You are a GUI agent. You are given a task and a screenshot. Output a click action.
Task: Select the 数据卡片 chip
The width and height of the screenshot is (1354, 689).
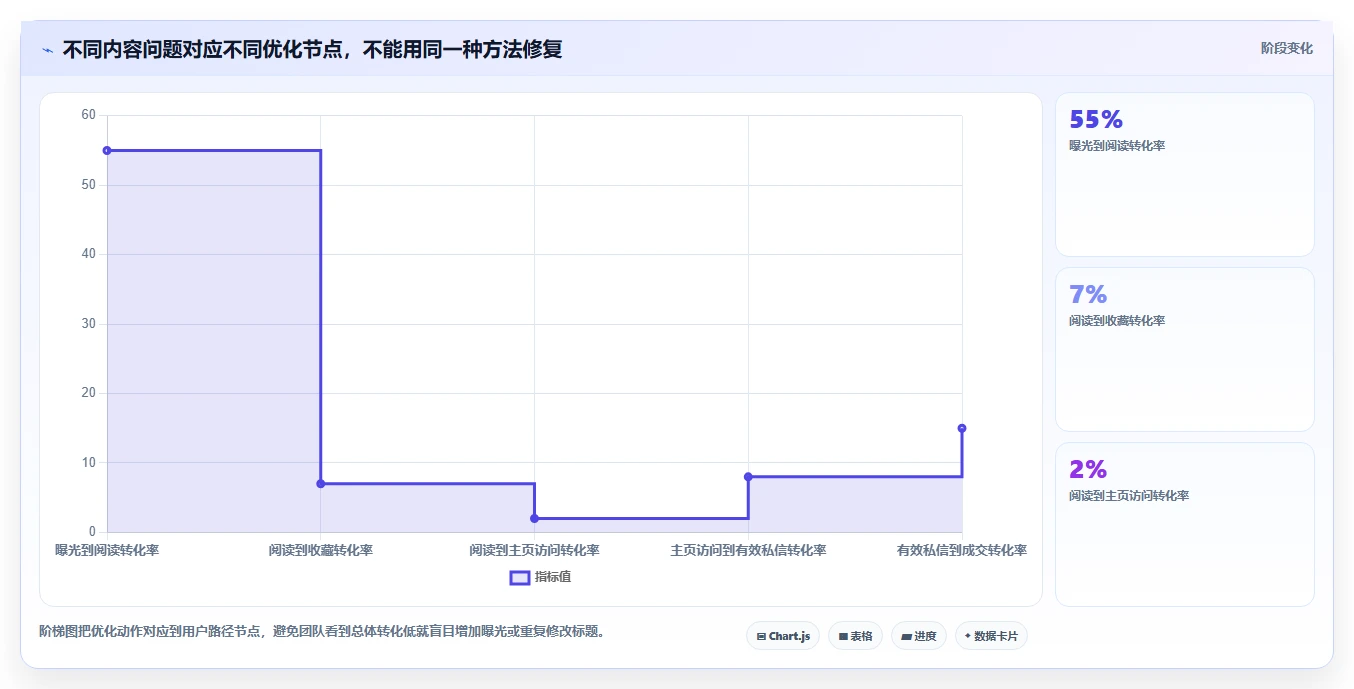[991, 636]
